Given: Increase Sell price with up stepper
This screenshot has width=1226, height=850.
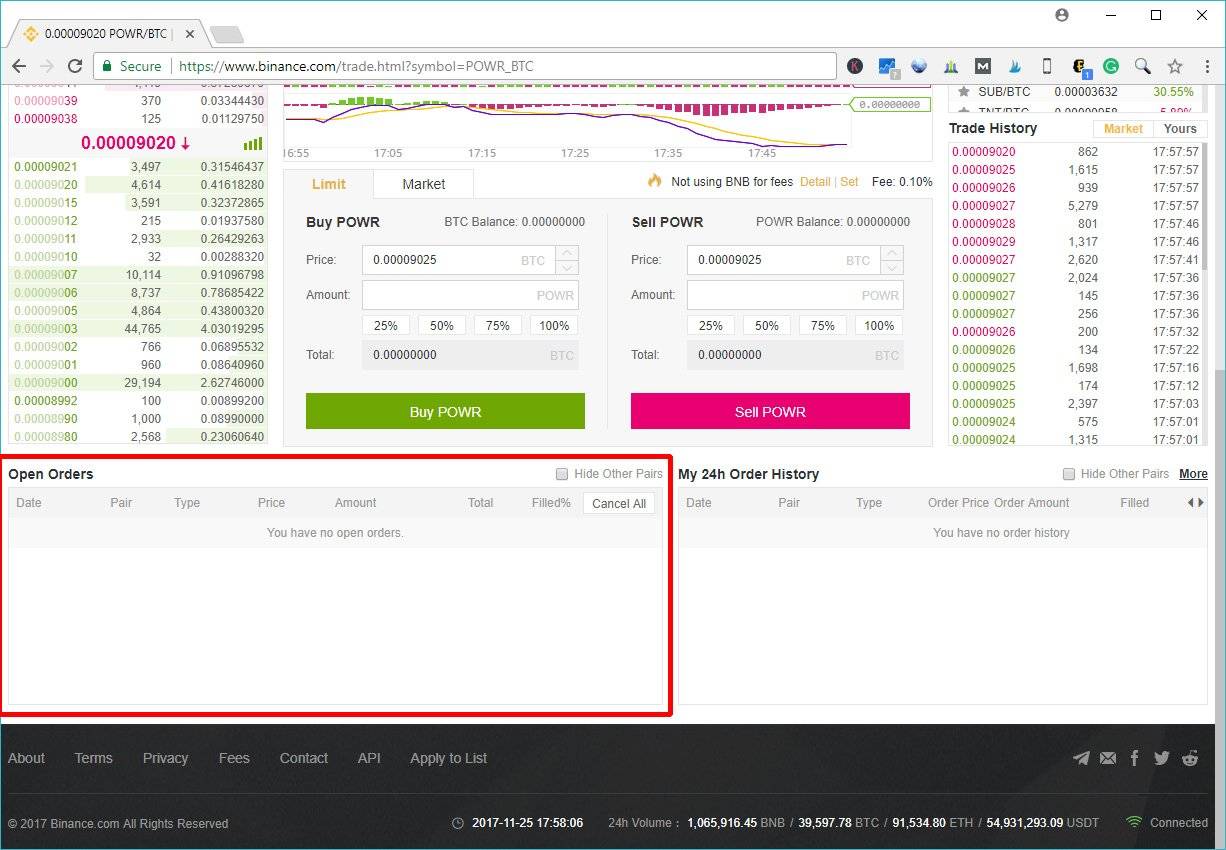Looking at the screenshot, I should coord(892,253).
